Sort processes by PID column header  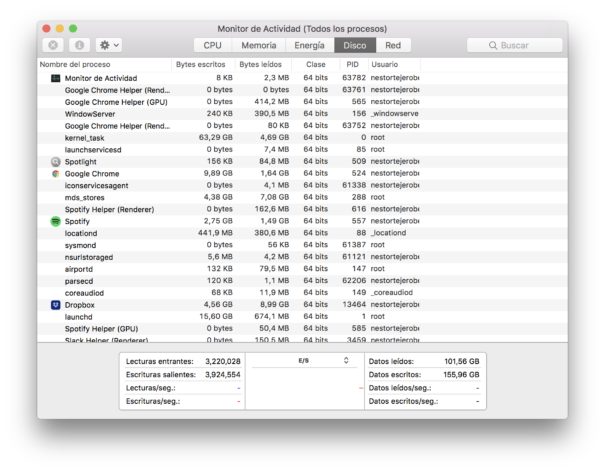click(352, 64)
